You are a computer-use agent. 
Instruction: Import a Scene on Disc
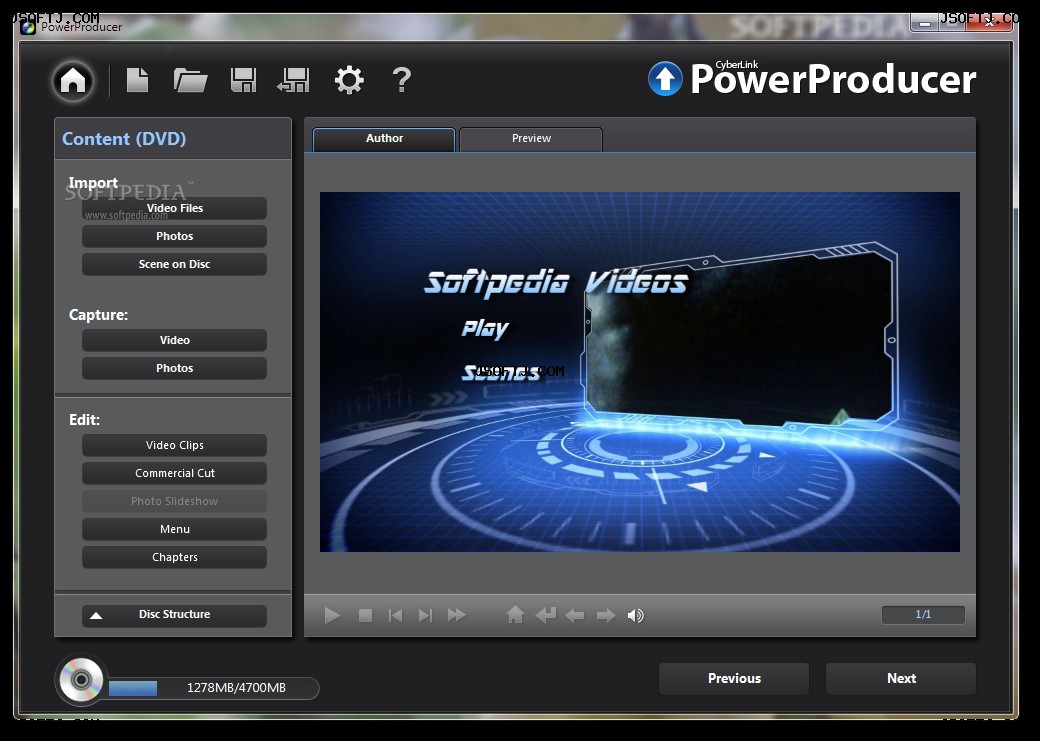(174, 264)
